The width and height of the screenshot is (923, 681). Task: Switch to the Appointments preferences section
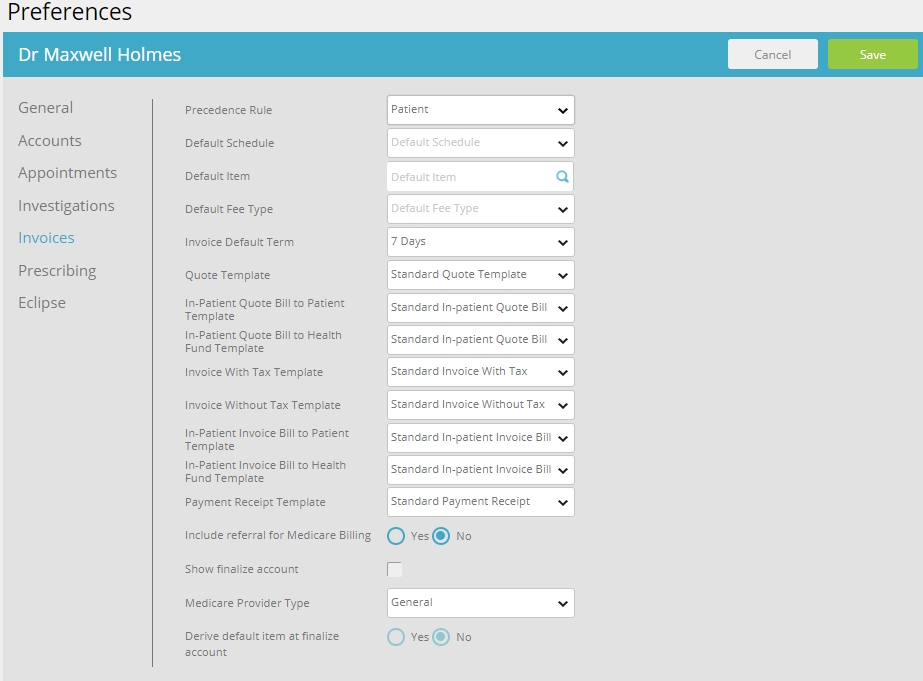coord(67,173)
